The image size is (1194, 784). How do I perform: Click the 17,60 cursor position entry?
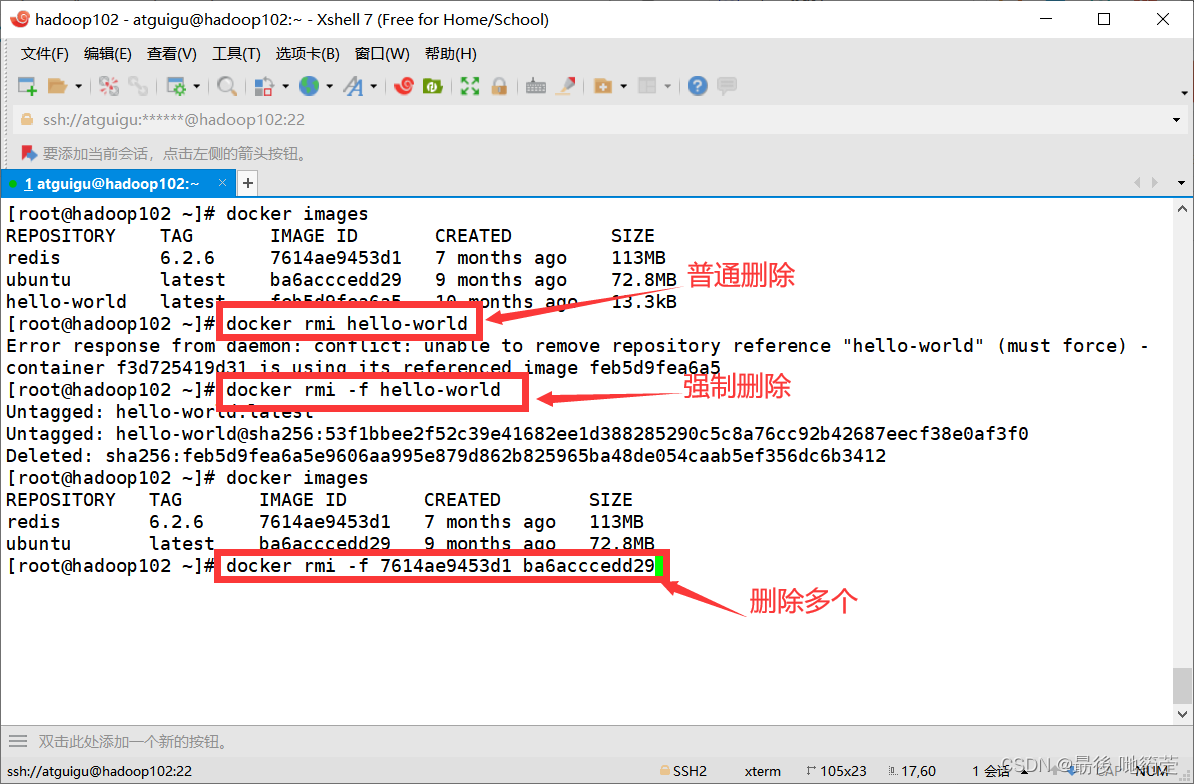[912, 771]
